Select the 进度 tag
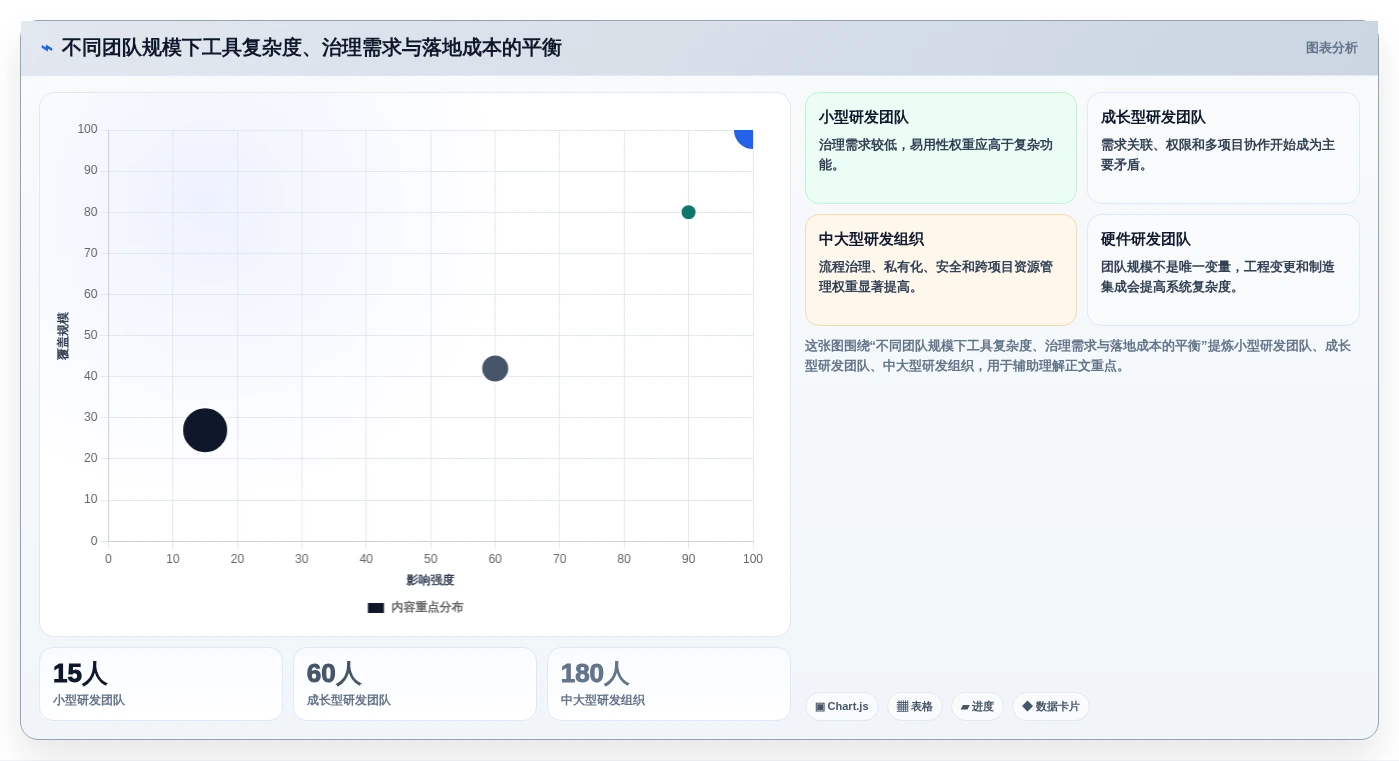 (977, 706)
